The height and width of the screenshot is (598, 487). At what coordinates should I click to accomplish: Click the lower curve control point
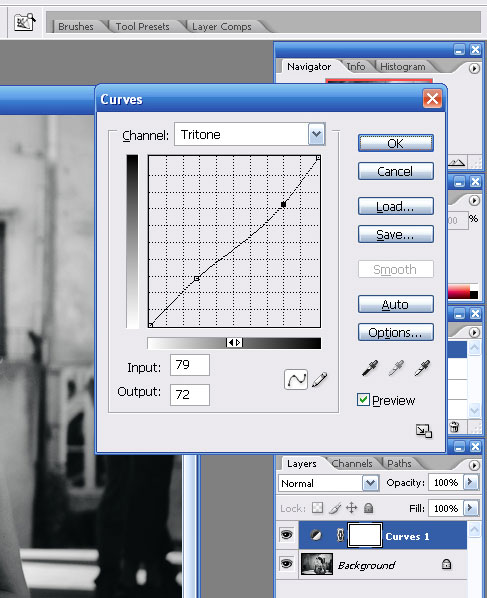[x=196, y=279]
